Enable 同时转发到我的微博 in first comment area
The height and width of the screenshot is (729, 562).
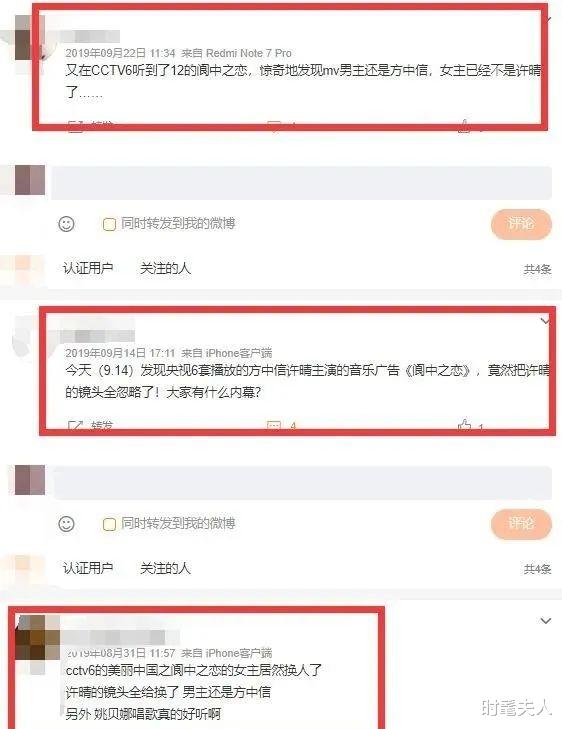coord(109,225)
